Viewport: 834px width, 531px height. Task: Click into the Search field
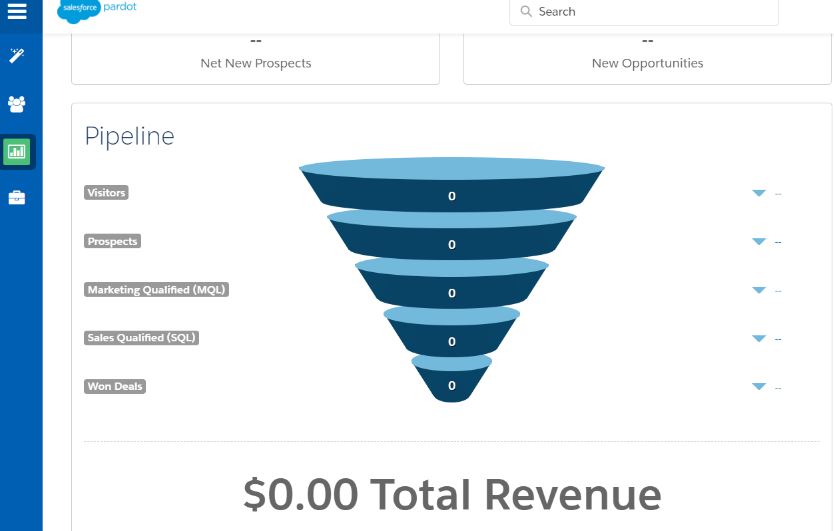[x=644, y=12]
